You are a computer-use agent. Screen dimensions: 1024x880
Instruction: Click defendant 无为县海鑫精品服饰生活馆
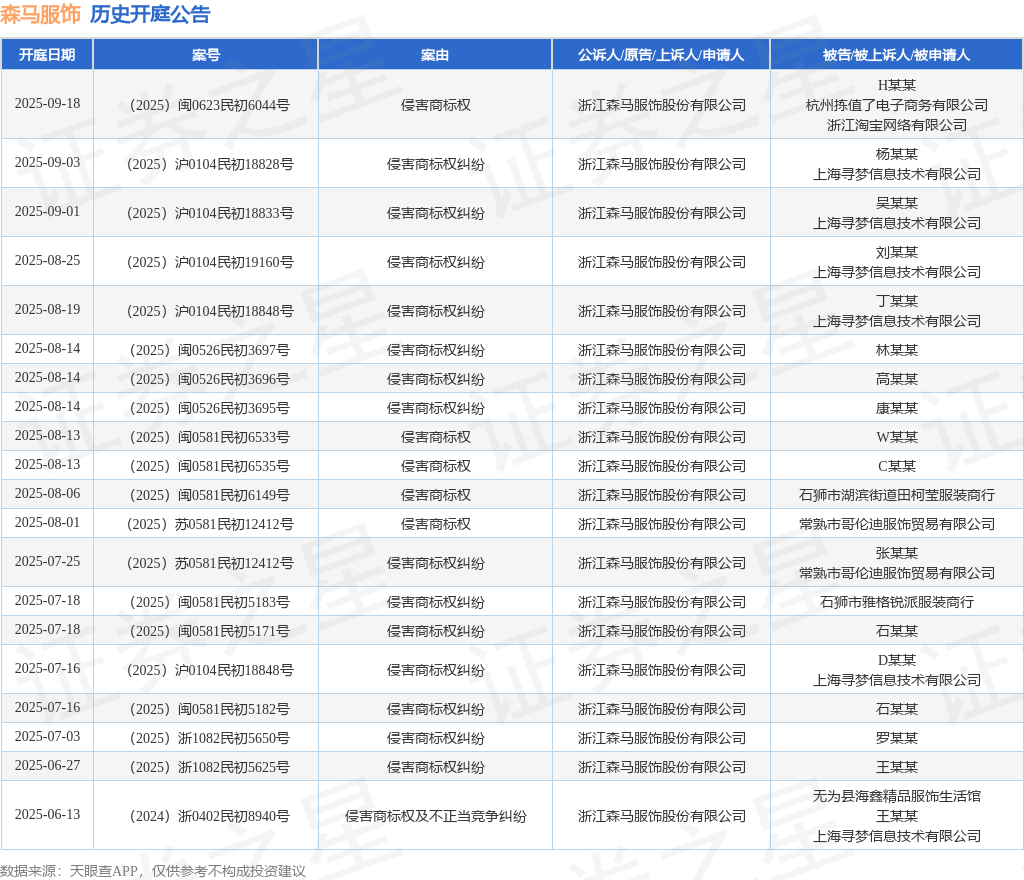[x=897, y=796]
